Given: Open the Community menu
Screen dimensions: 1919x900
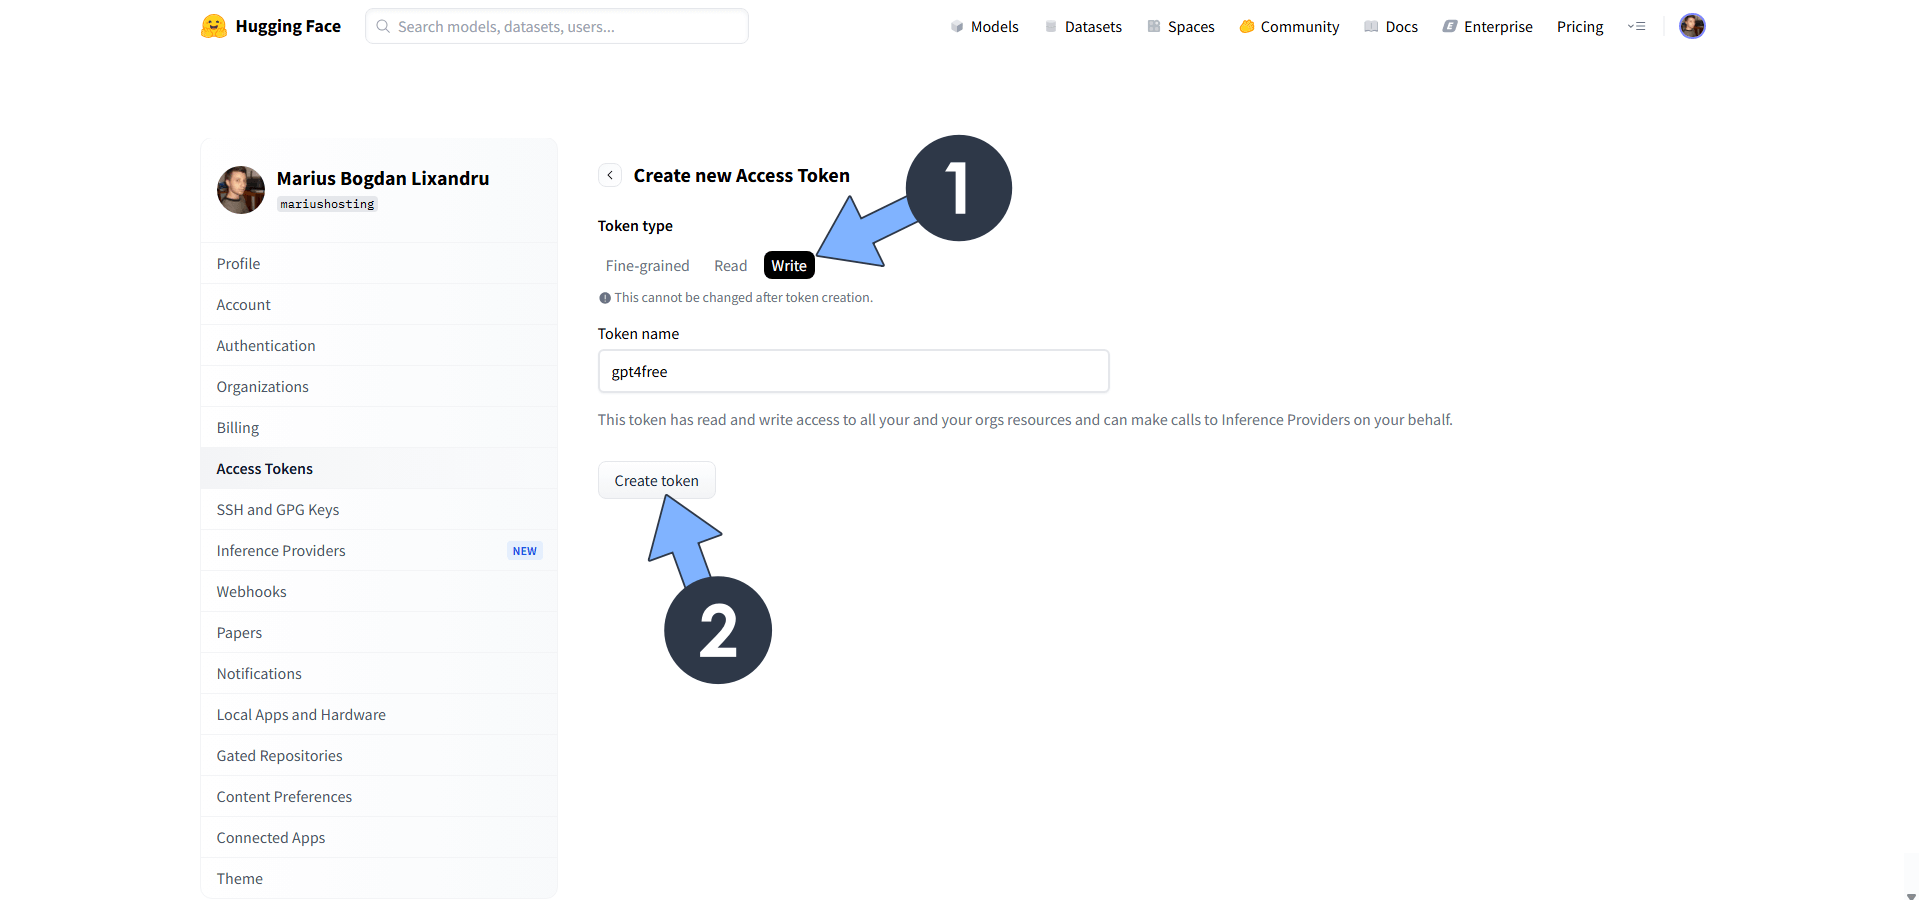Looking at the screenshot, I should 1289,26.
